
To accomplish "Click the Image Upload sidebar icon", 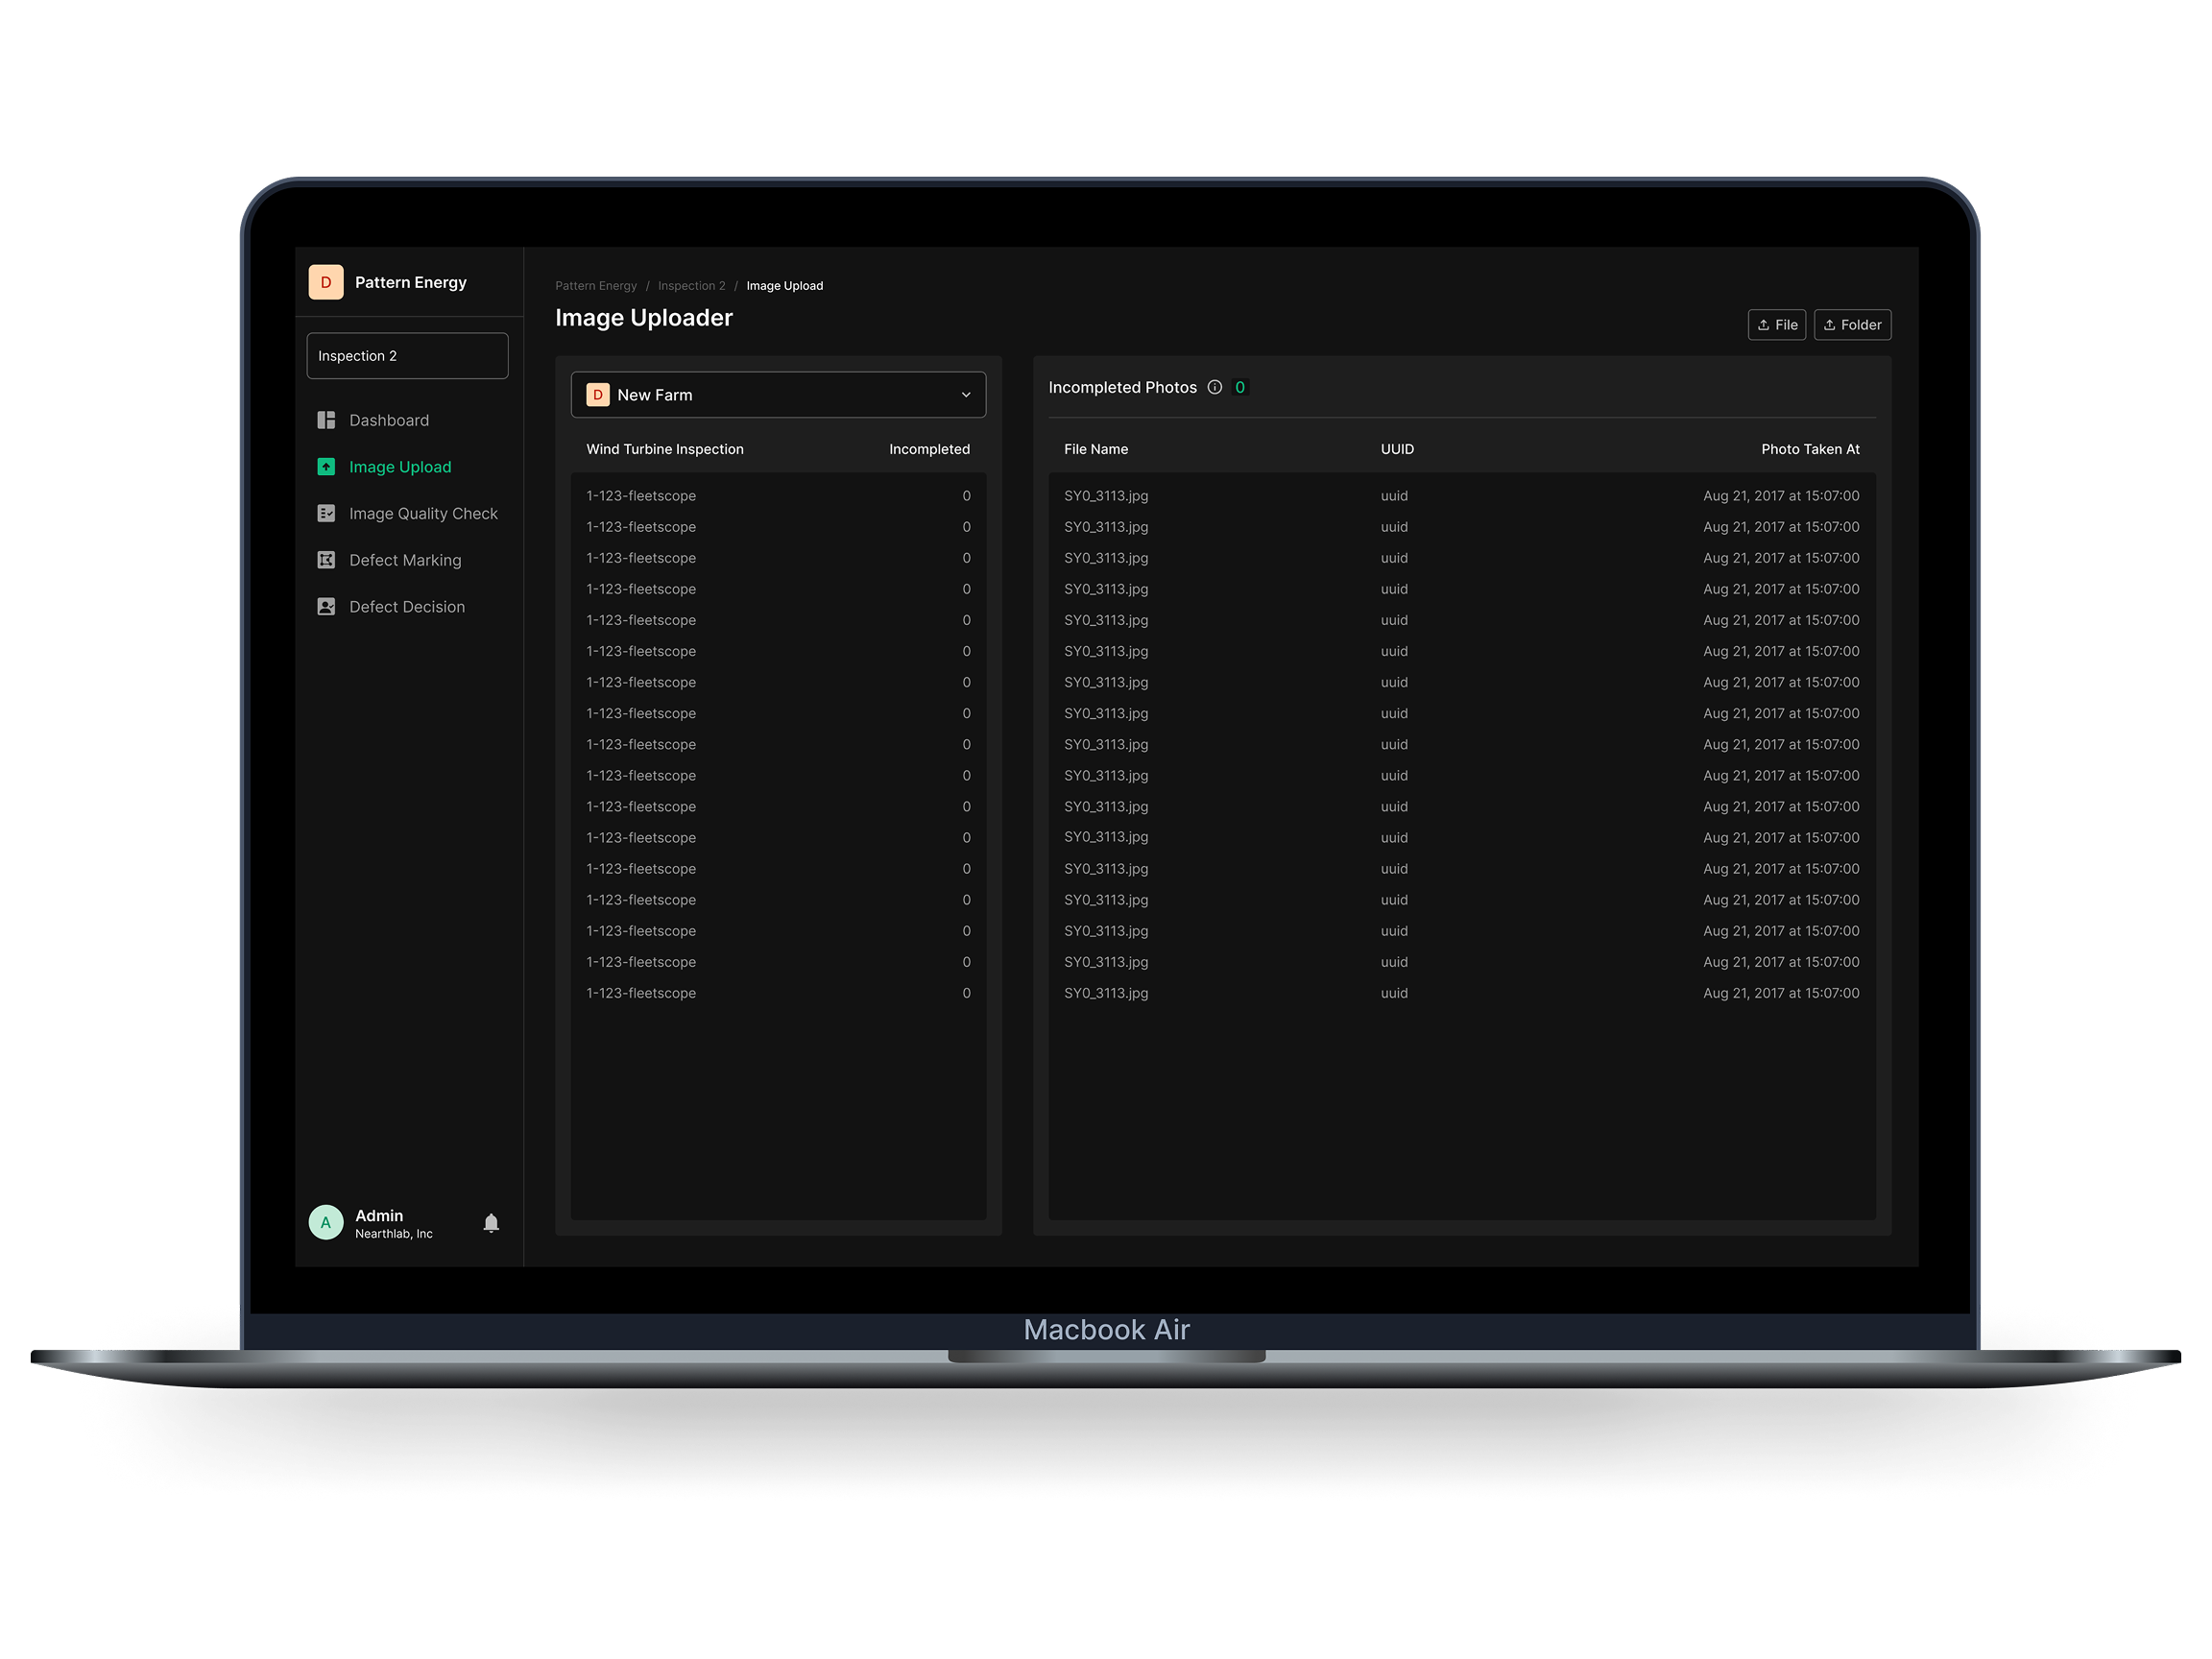I will (326, 466).
